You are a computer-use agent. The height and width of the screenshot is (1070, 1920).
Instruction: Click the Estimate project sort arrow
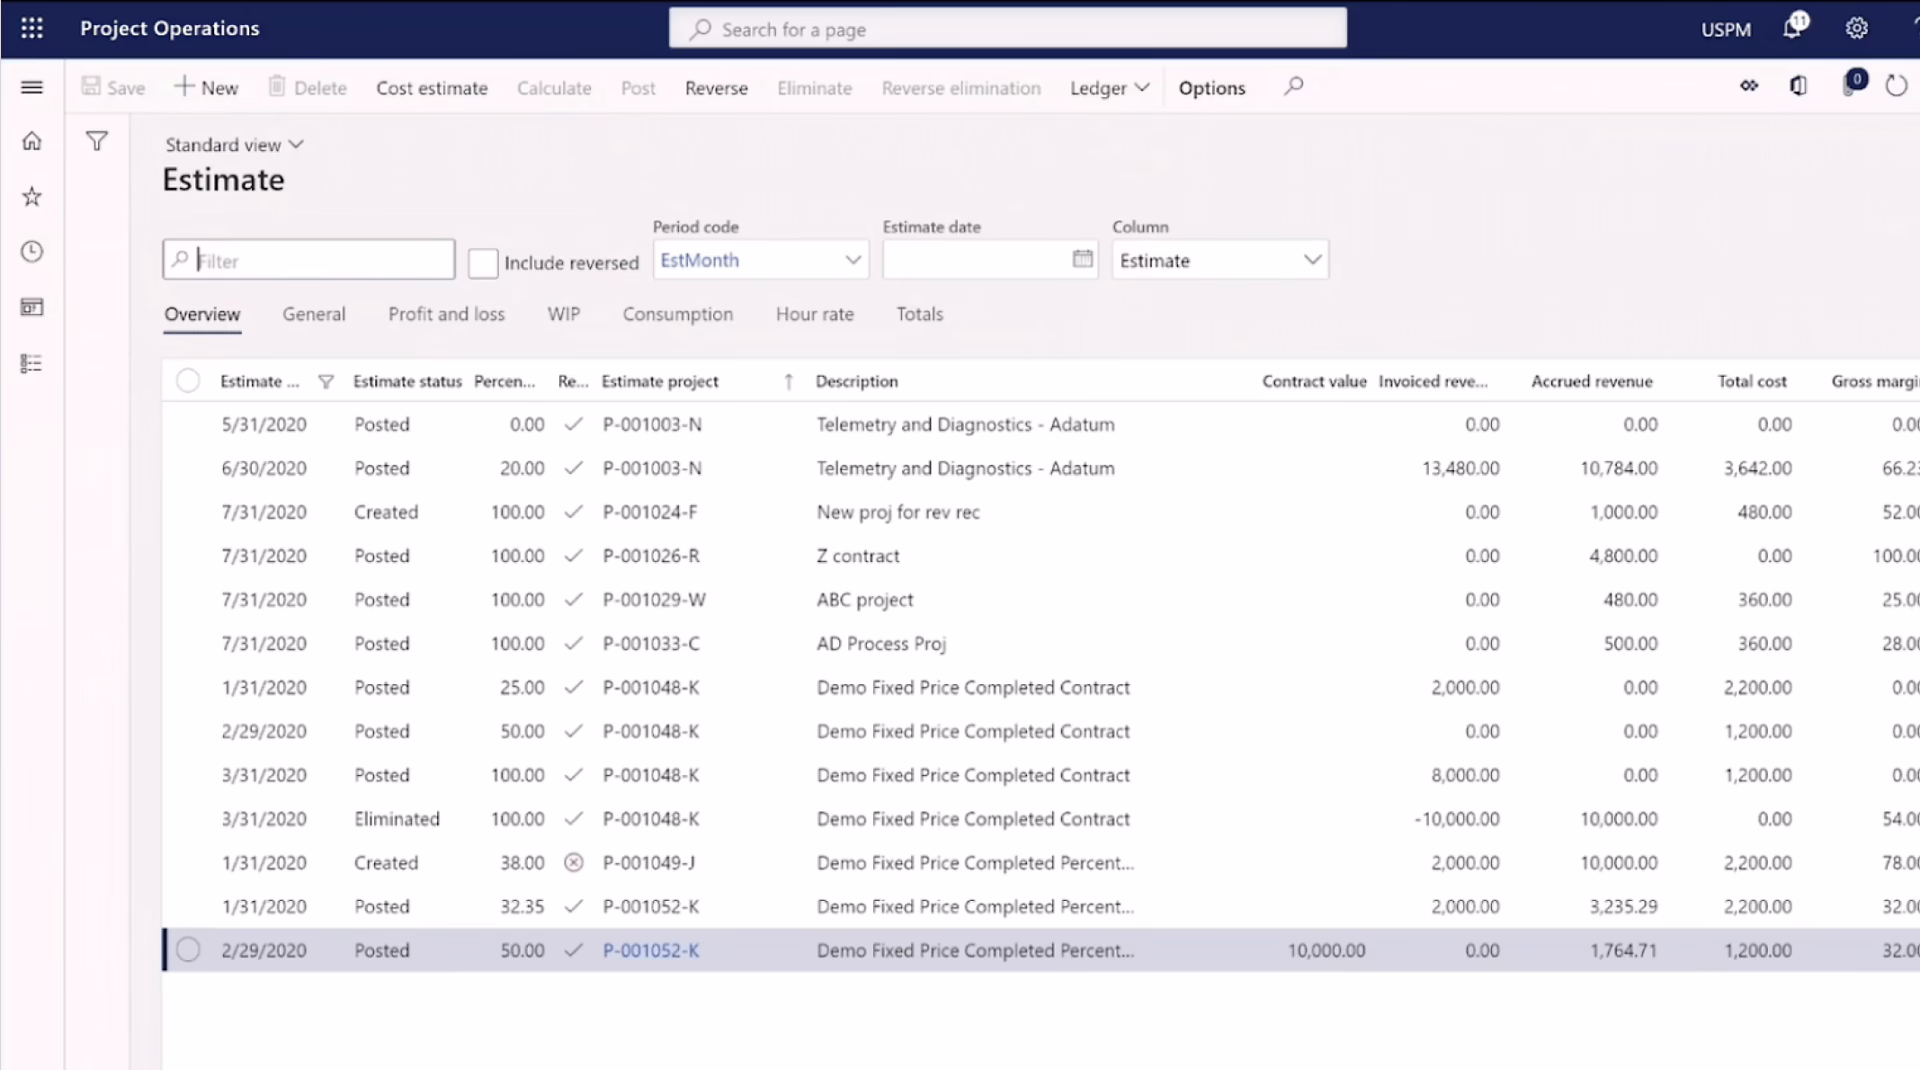(789, 381)
